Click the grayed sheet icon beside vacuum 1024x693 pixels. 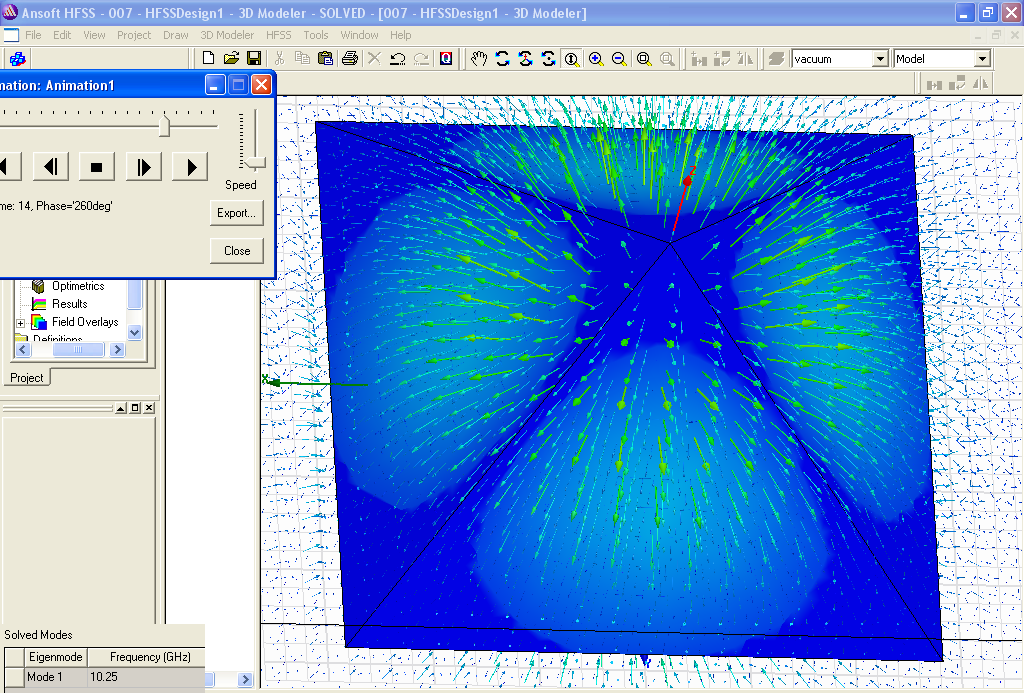tap(776, 59)
